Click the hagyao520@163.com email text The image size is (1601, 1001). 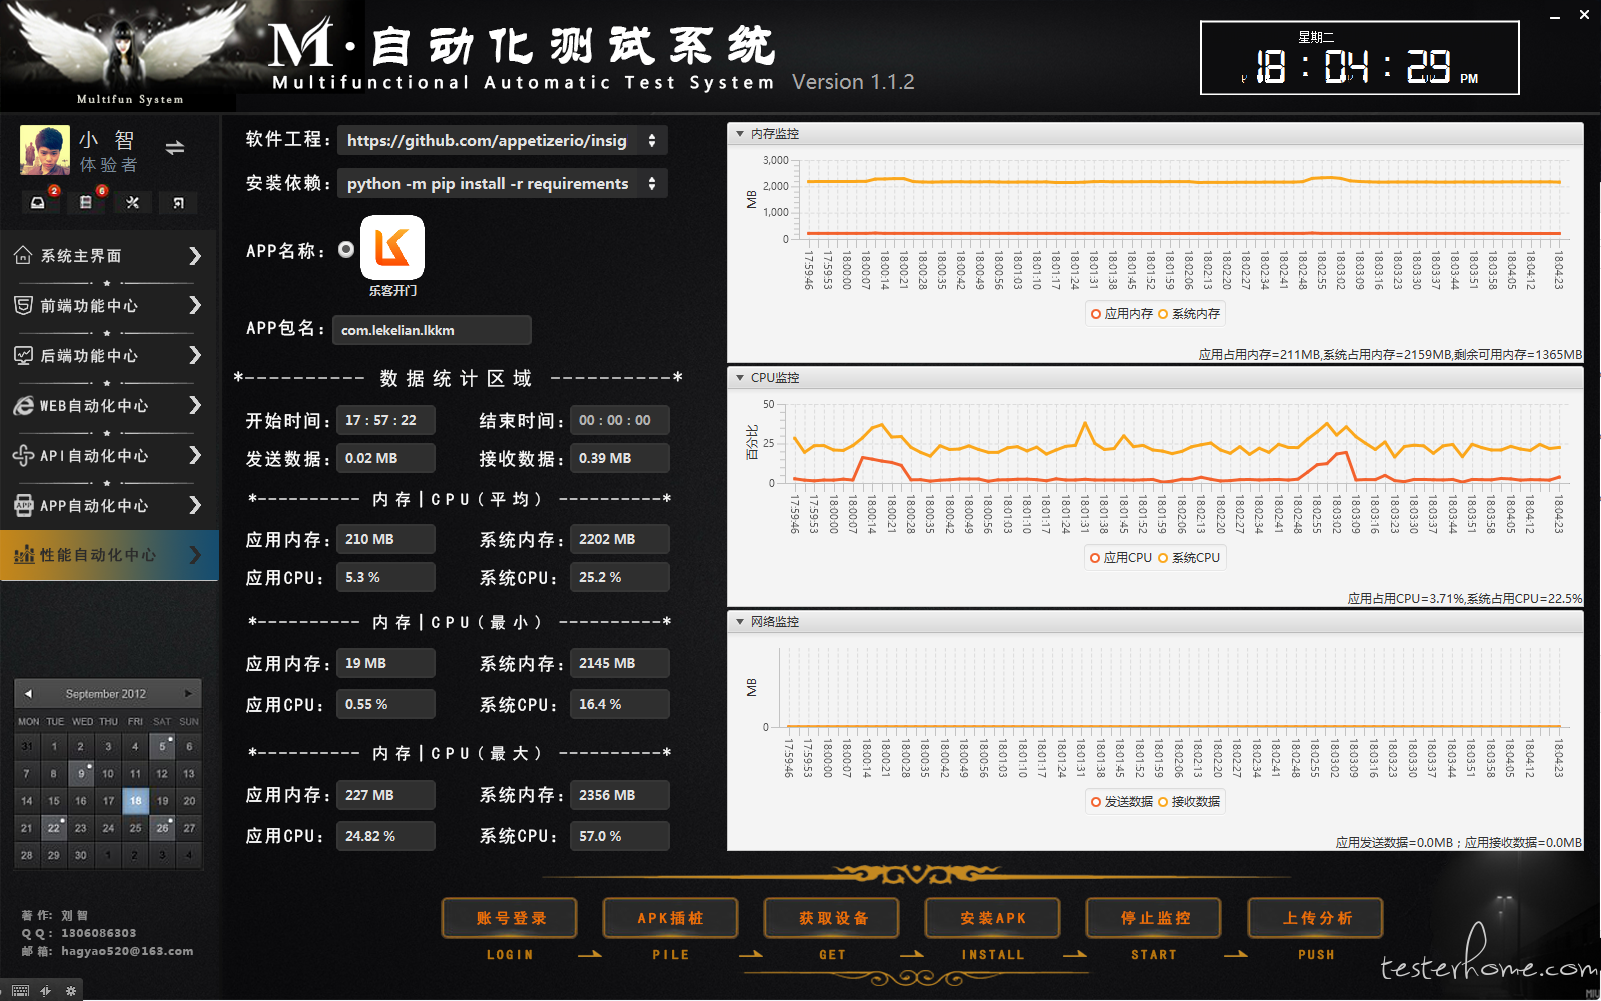127,951
